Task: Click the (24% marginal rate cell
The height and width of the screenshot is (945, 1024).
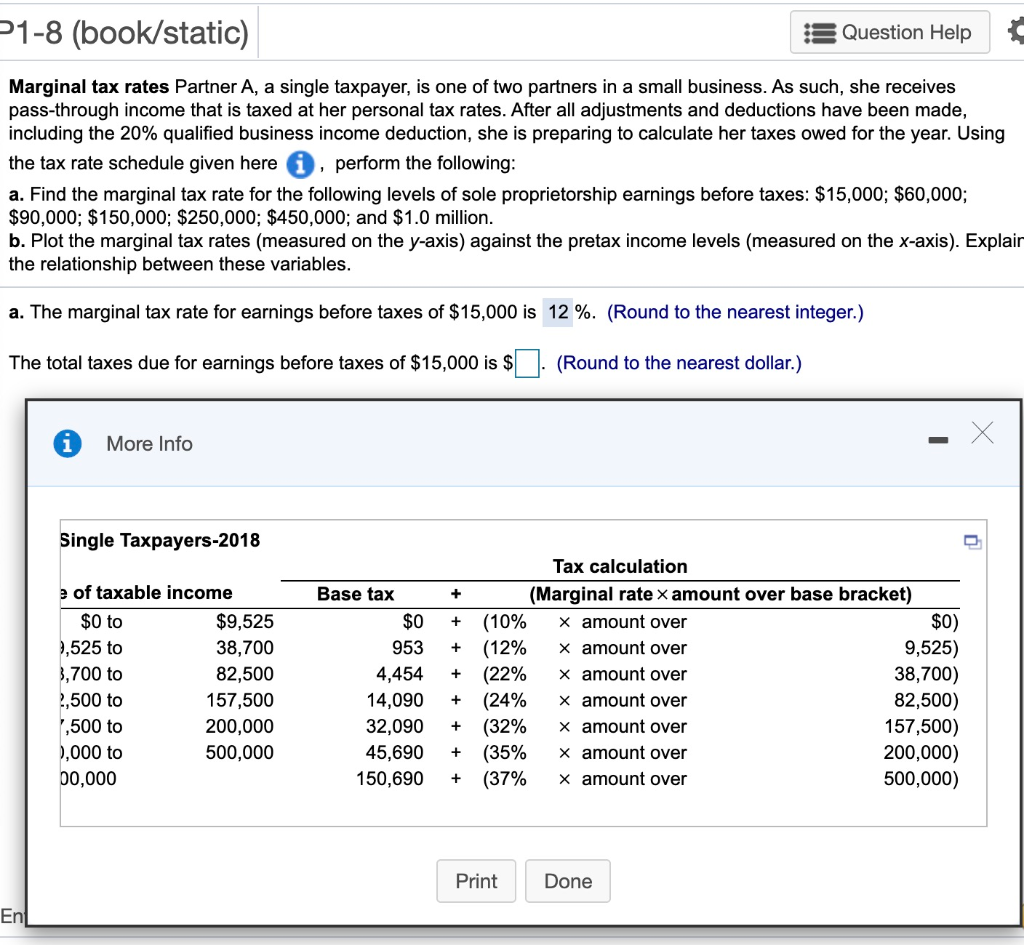Action: 504,700
